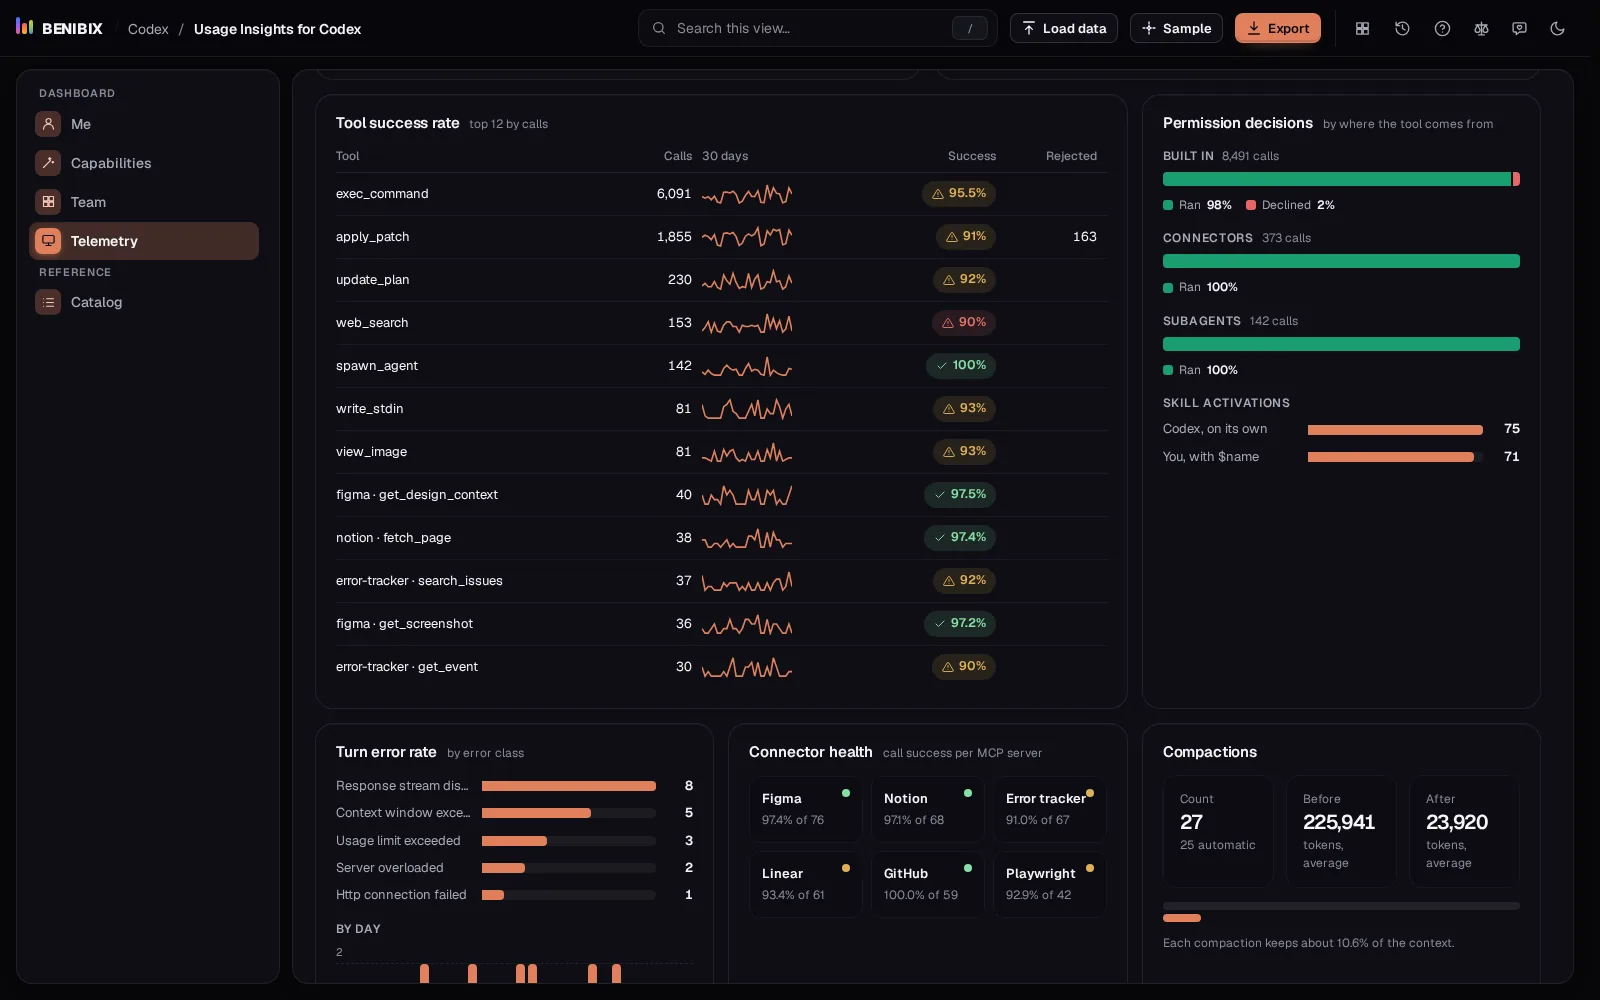
Task: Navigate to Codex breadcrumb link
Action: (148, 29)
